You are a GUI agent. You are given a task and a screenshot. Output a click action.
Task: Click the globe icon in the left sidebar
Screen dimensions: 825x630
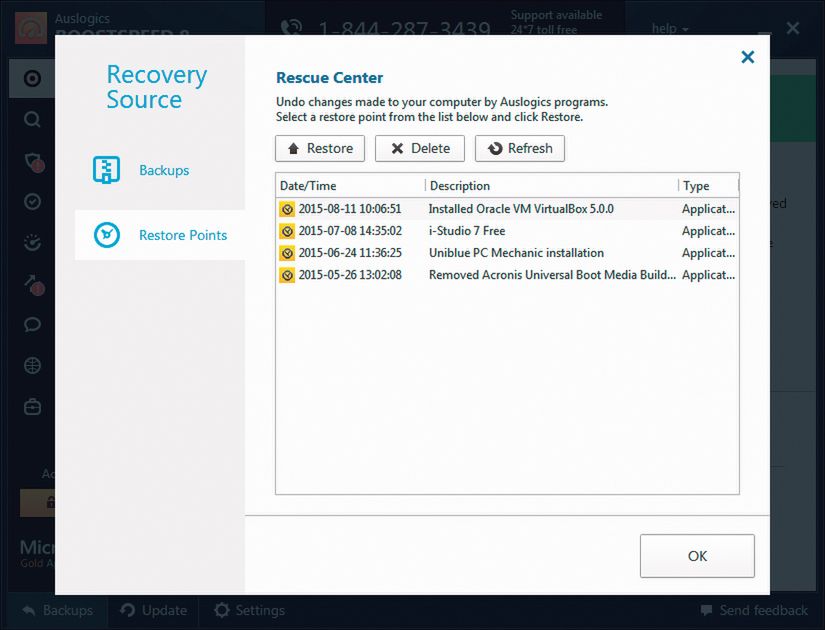[x=32, y=366]
